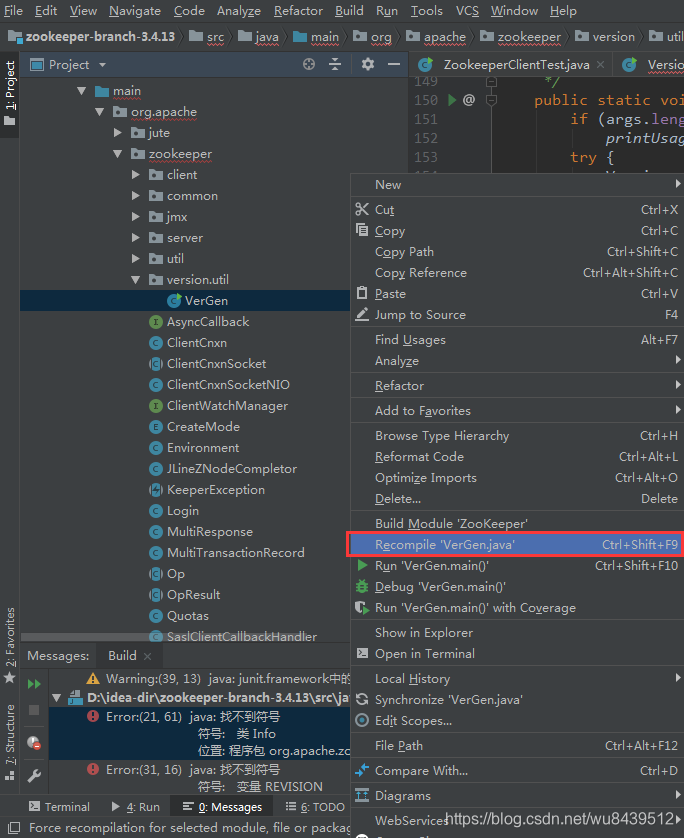The height and width of the screenshot is (838, 684).
Task: Collapse the main folder
Action: coord(82,91)
